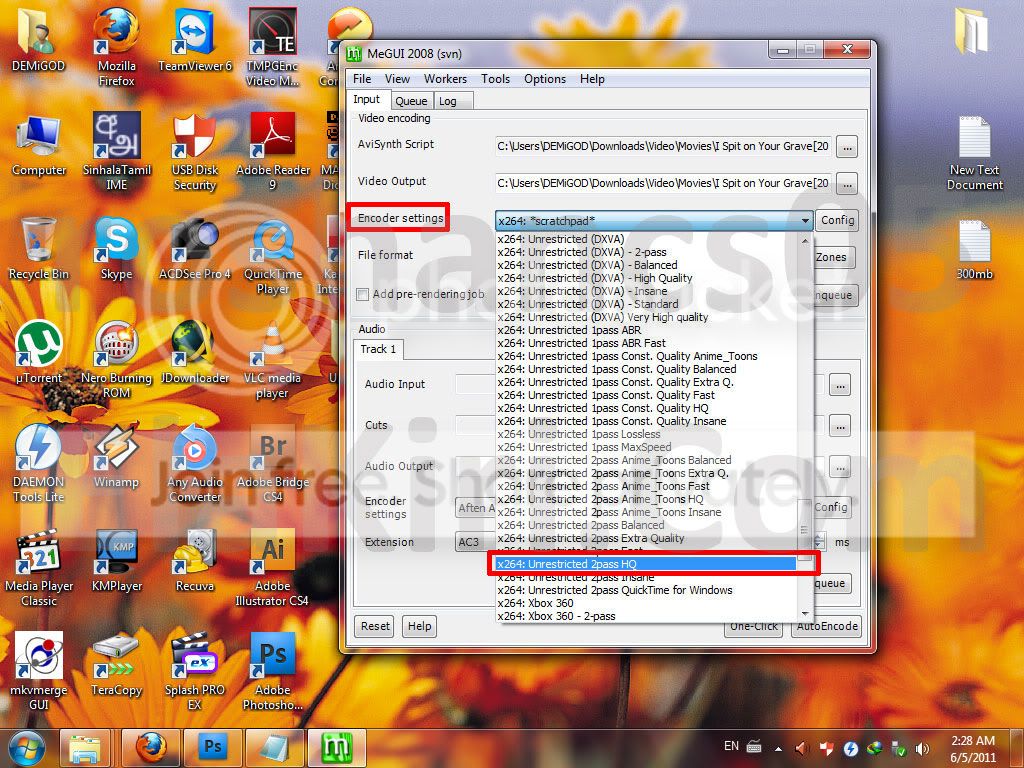Open the Tools menu
The height and width of the screenshot is (768, 1024).
click(496, 79)
